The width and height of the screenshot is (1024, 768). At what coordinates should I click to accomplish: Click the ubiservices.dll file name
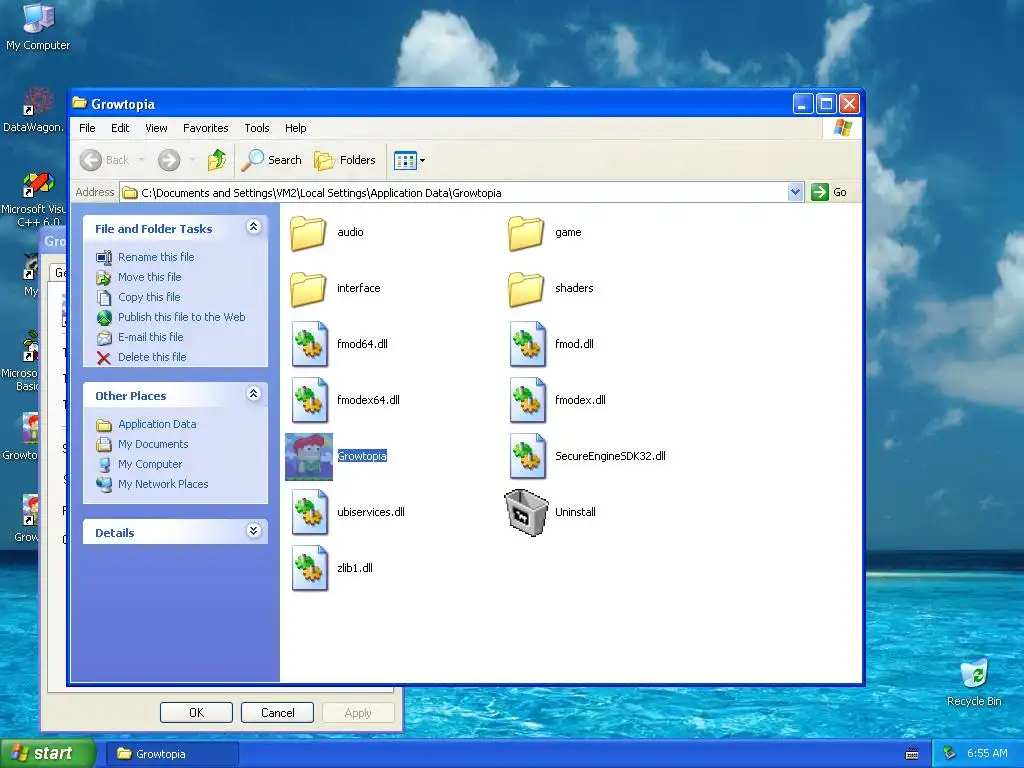coord(371,513)
